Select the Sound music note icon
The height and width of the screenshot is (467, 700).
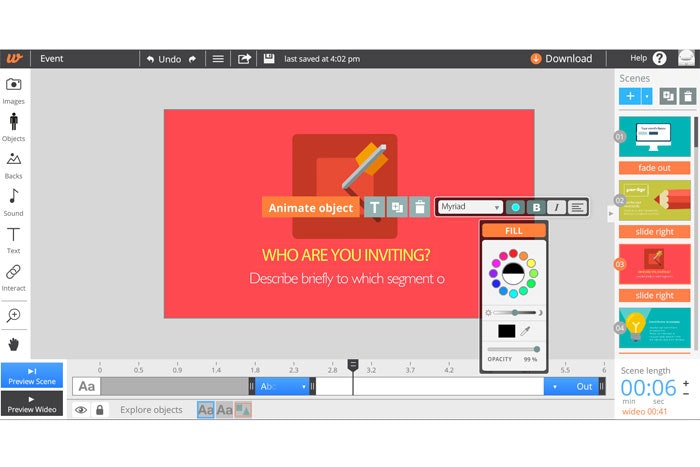click(14, 197)
